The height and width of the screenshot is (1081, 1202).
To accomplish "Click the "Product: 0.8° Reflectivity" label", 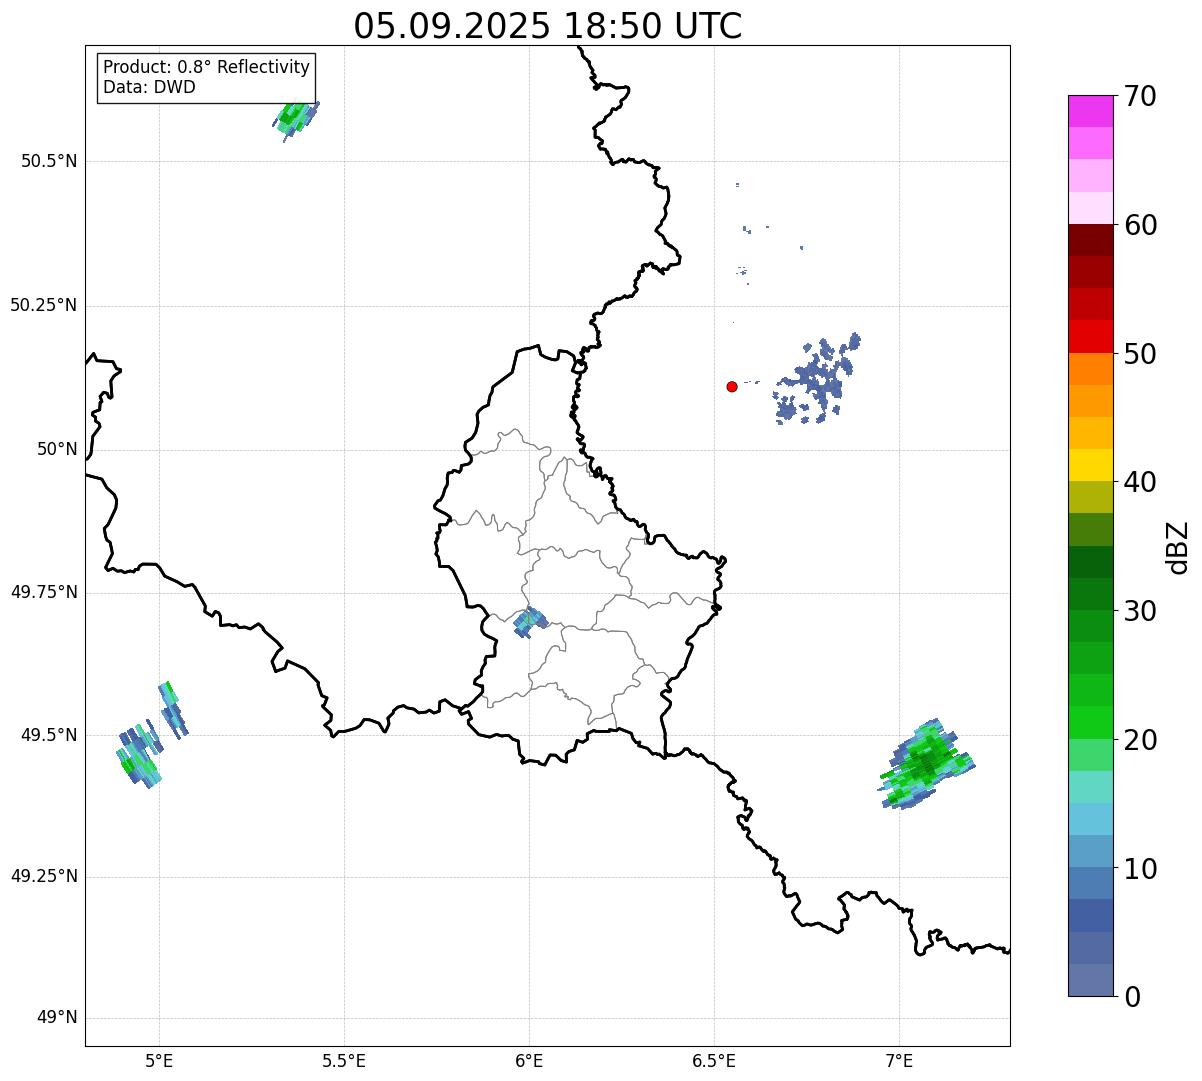I will (207, 67).
